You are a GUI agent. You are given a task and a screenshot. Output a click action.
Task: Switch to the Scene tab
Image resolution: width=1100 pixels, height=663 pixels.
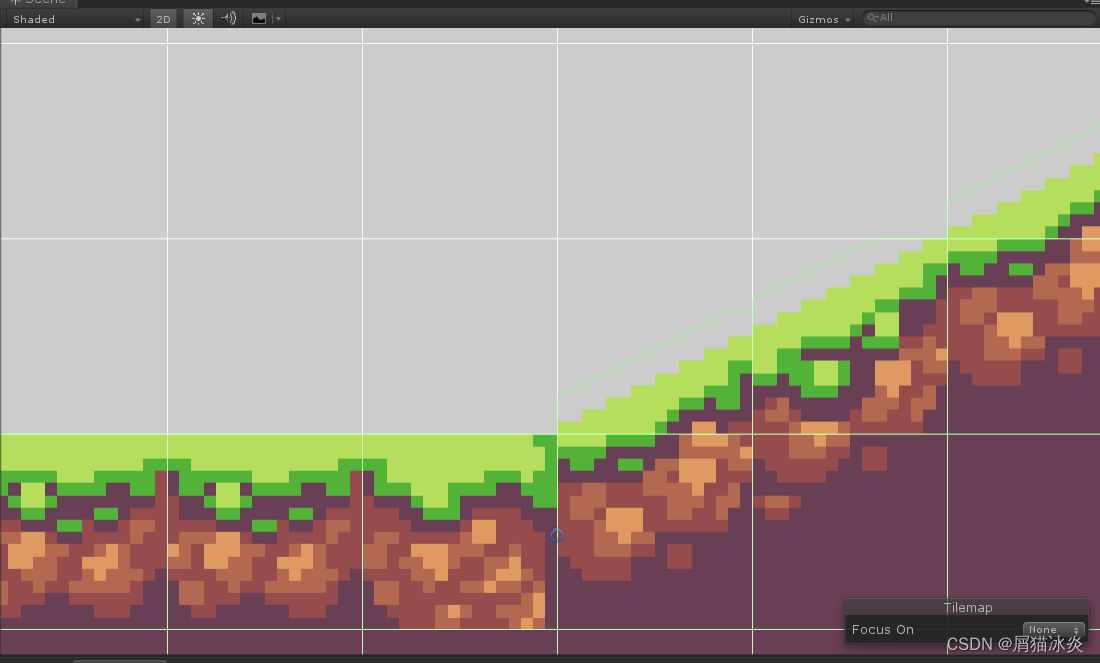click(40, 2)
